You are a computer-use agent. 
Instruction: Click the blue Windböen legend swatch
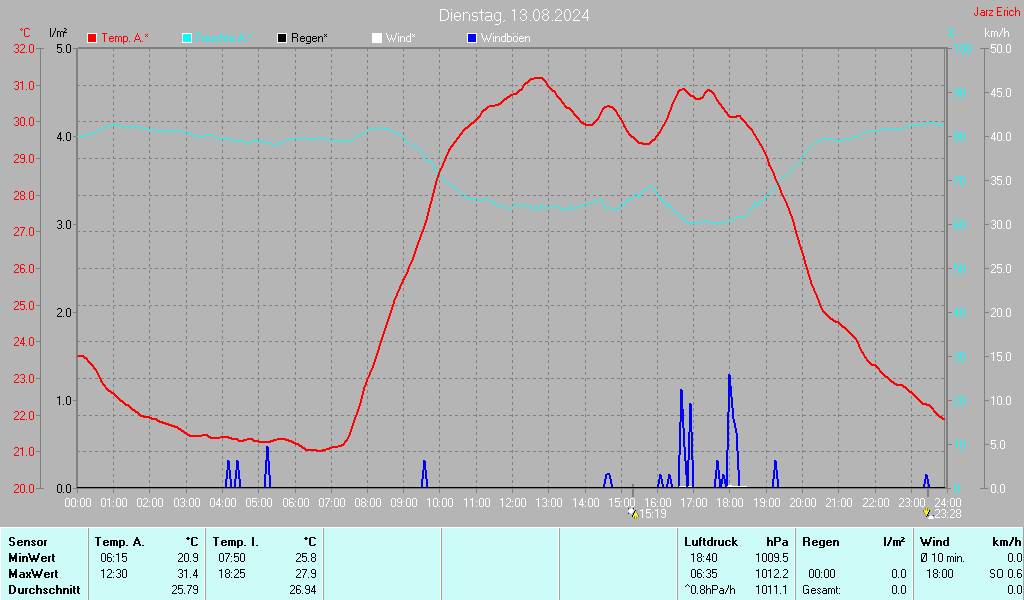(472, 38)
